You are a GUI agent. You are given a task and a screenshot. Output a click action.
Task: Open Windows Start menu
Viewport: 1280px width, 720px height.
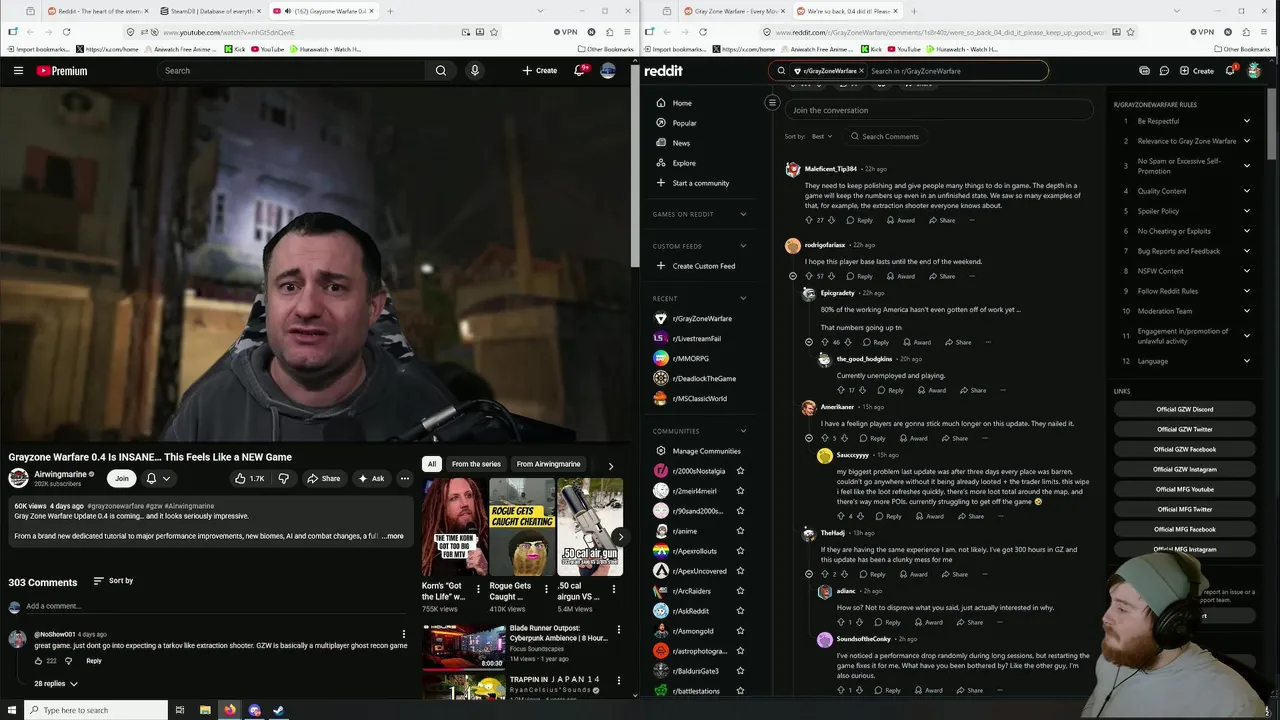(12, 710)
